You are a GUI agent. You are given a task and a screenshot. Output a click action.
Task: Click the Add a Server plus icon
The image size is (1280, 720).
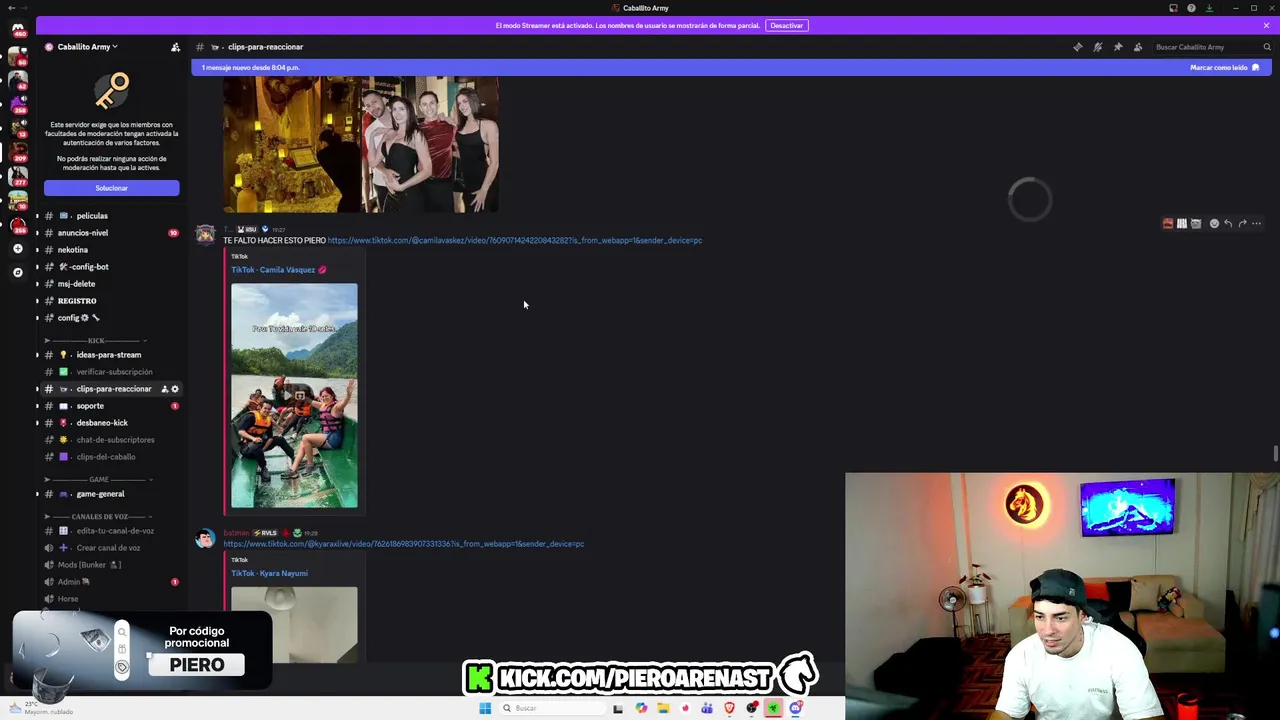pos(17,249)
